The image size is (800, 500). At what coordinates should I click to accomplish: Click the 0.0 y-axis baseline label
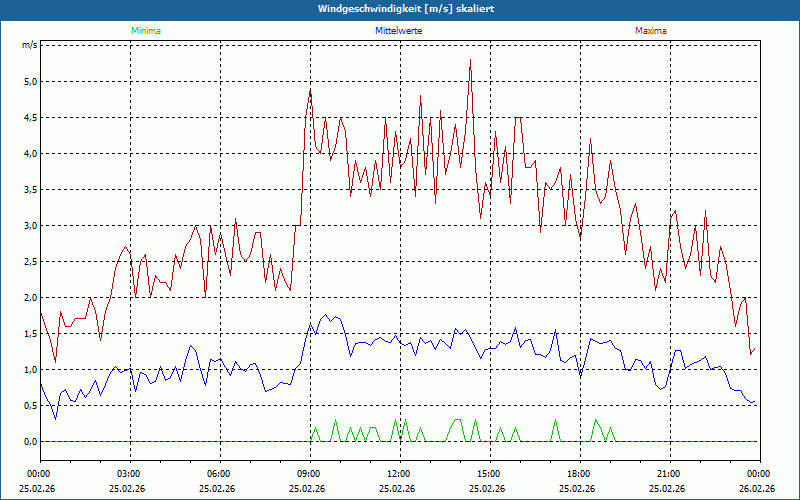coord(30,442)
